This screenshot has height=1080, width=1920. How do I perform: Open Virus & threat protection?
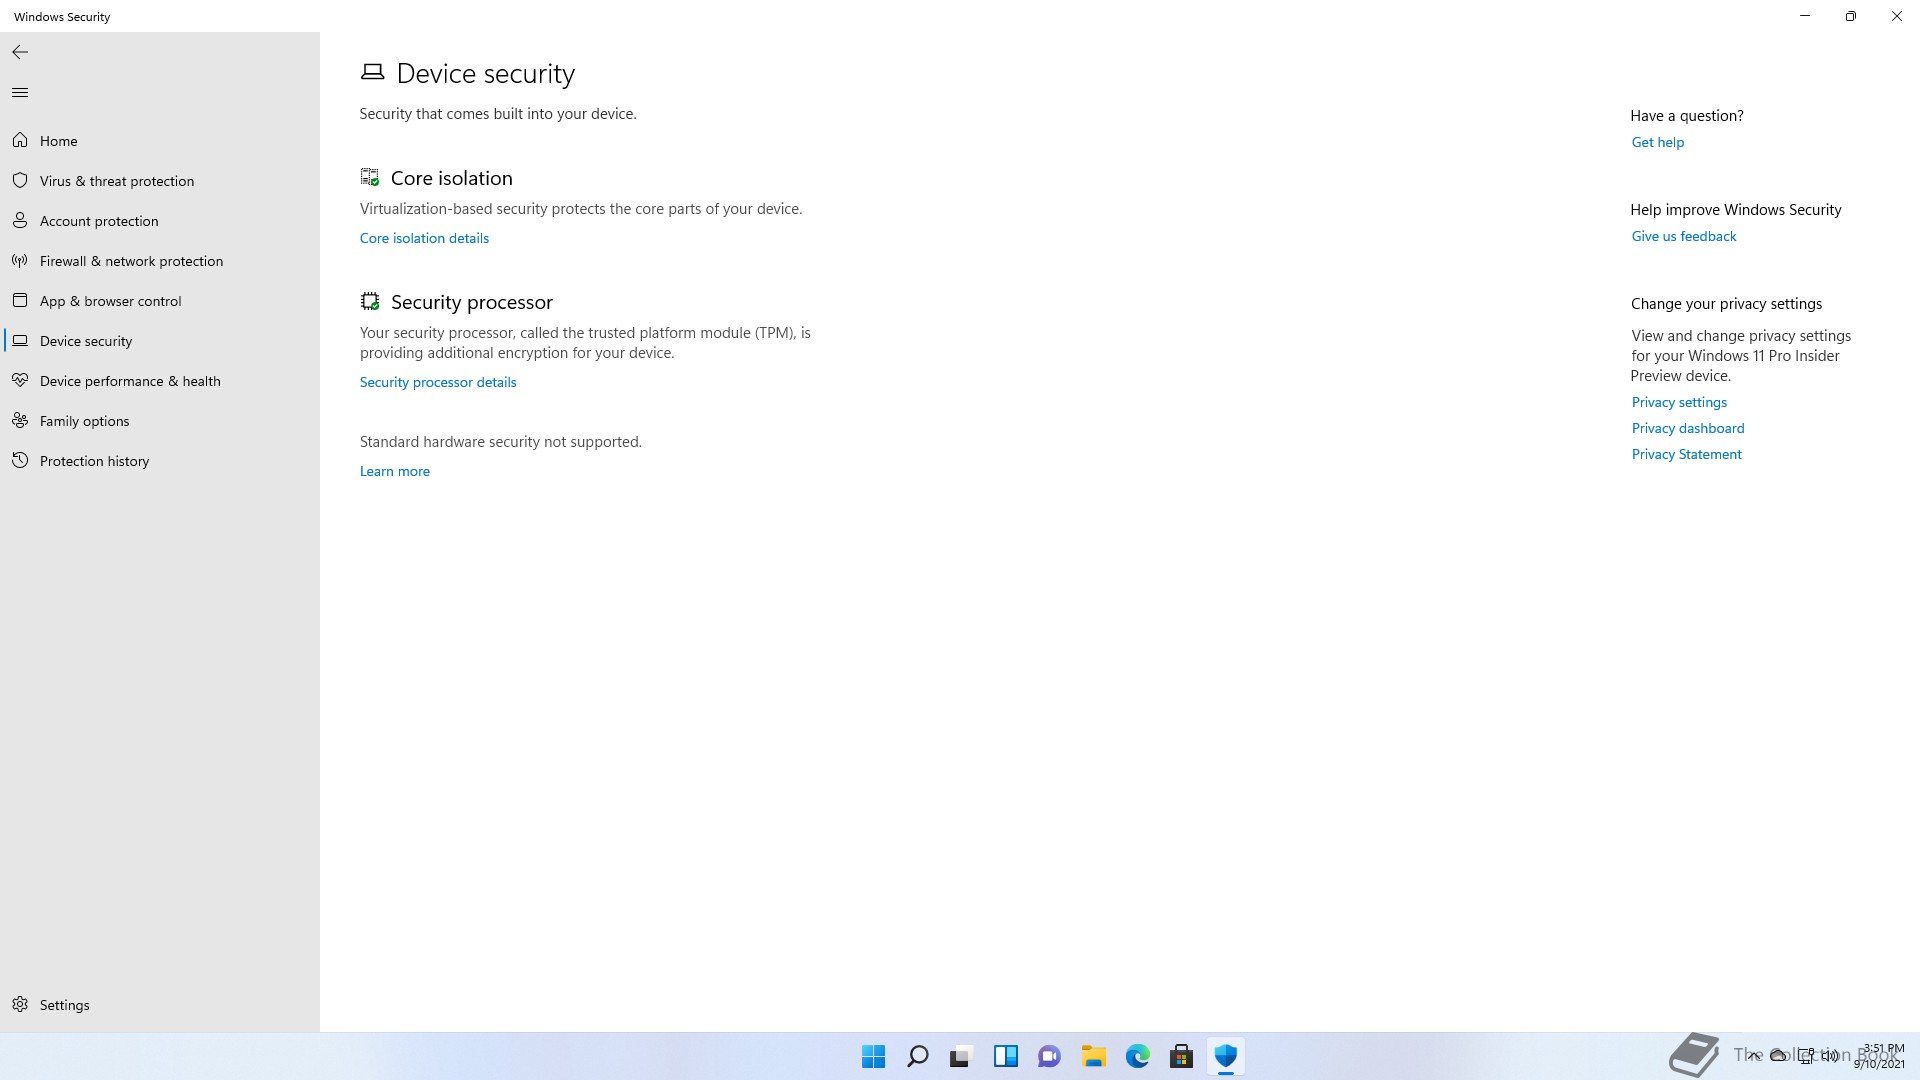tap(160, 181)
